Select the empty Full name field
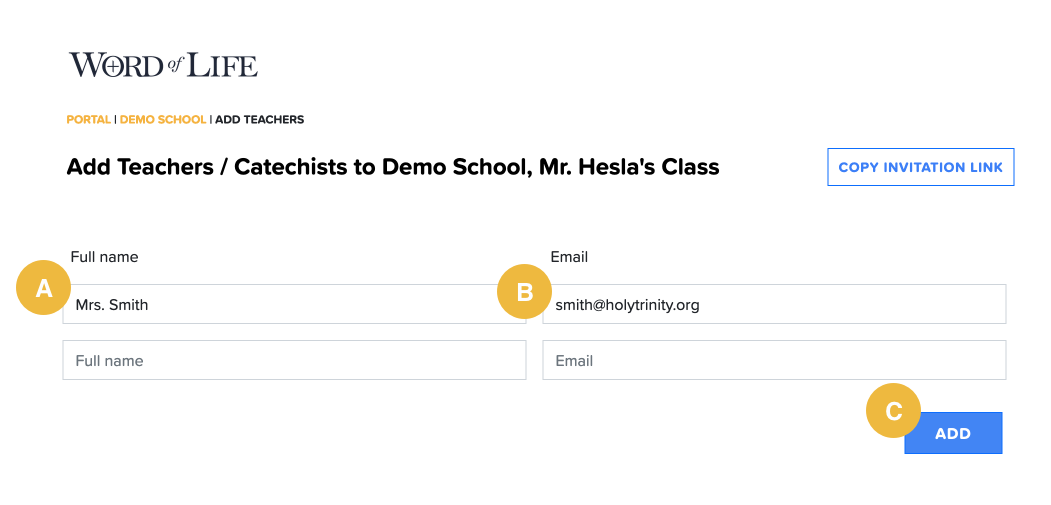The image size is (1051, 505). 294,360
